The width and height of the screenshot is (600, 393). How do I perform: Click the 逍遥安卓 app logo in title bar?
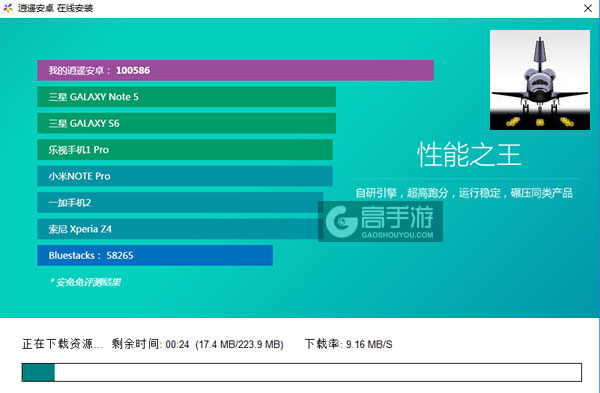pos(8,8)
